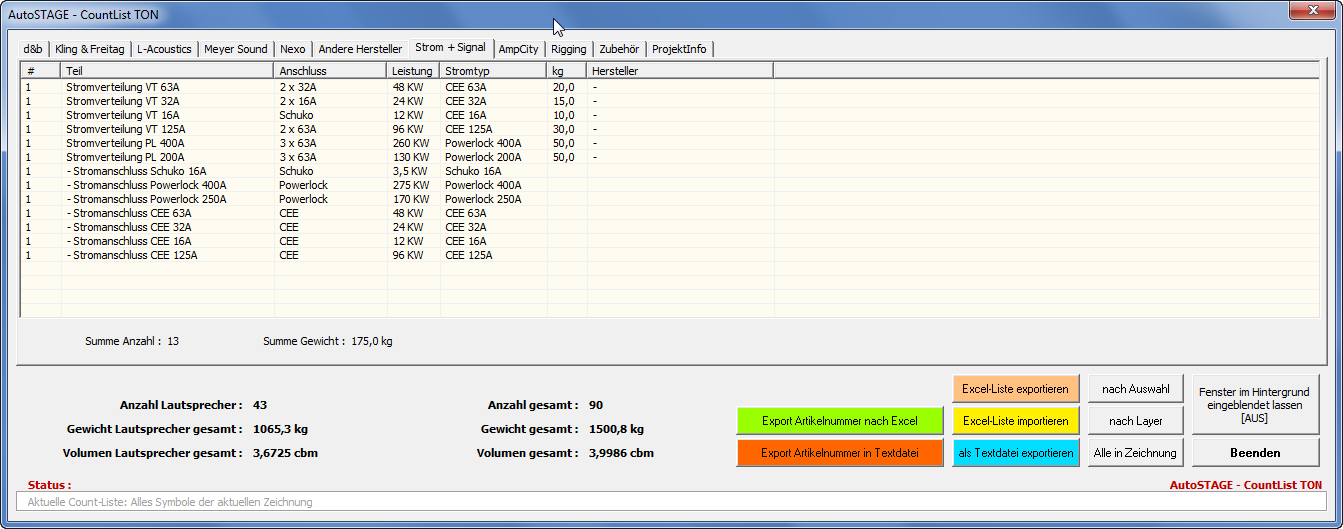Open the Rigging tab

569,49
